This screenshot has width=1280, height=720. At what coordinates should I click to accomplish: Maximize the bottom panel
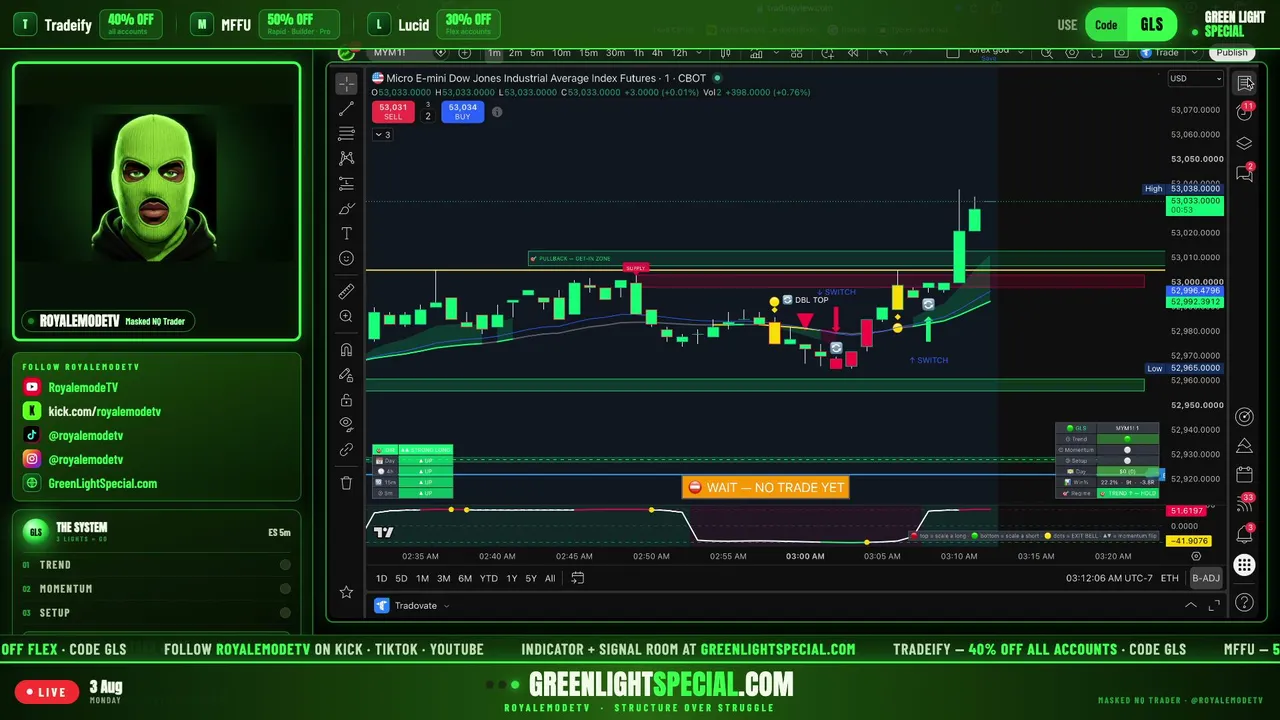(1214, 605)
